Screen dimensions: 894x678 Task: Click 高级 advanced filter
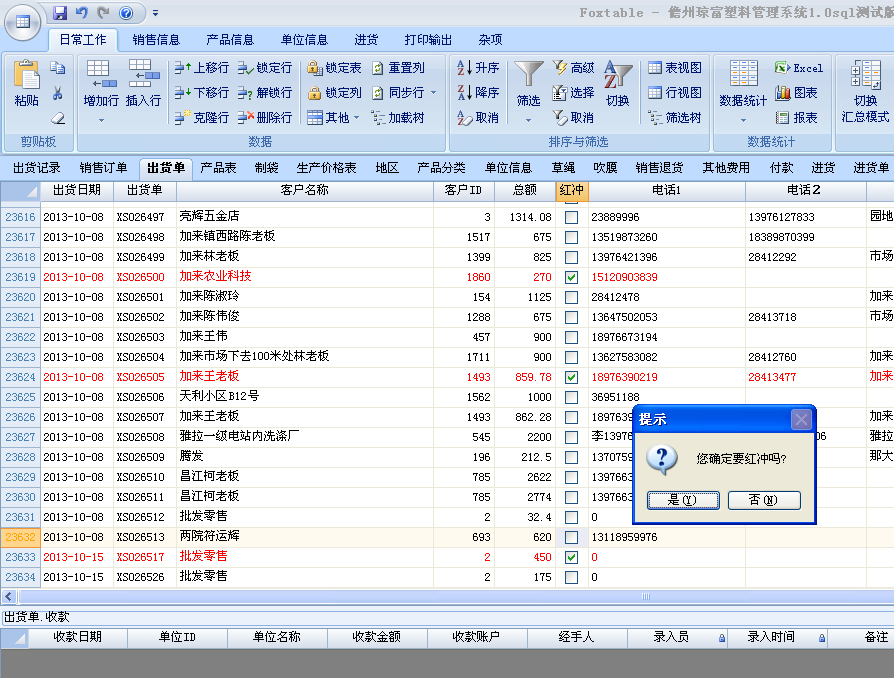574,68
